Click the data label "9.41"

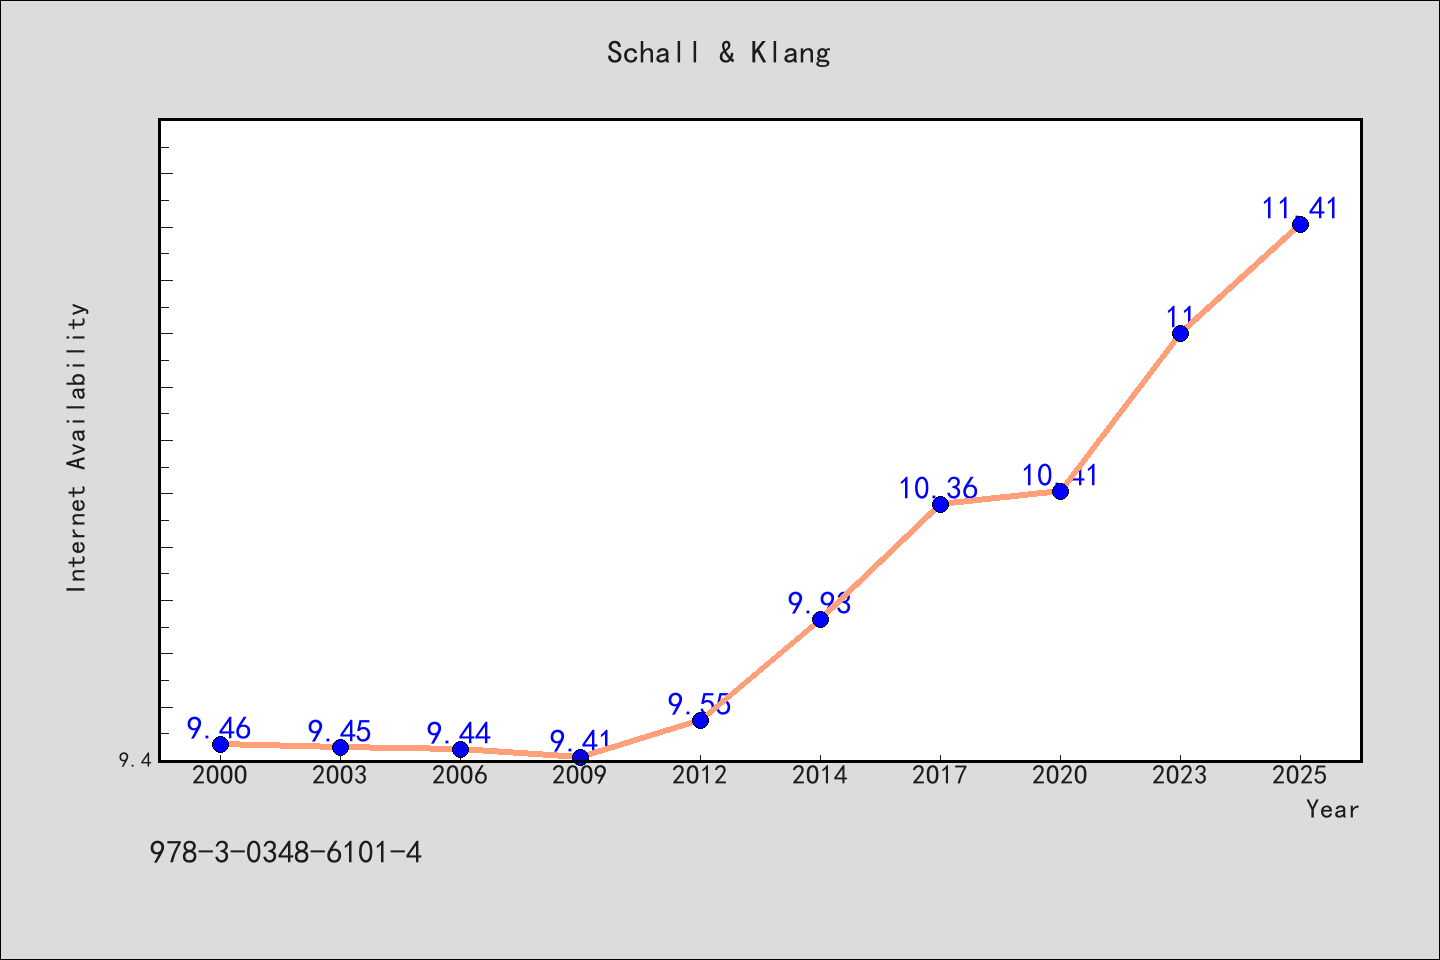pos(580,741)
